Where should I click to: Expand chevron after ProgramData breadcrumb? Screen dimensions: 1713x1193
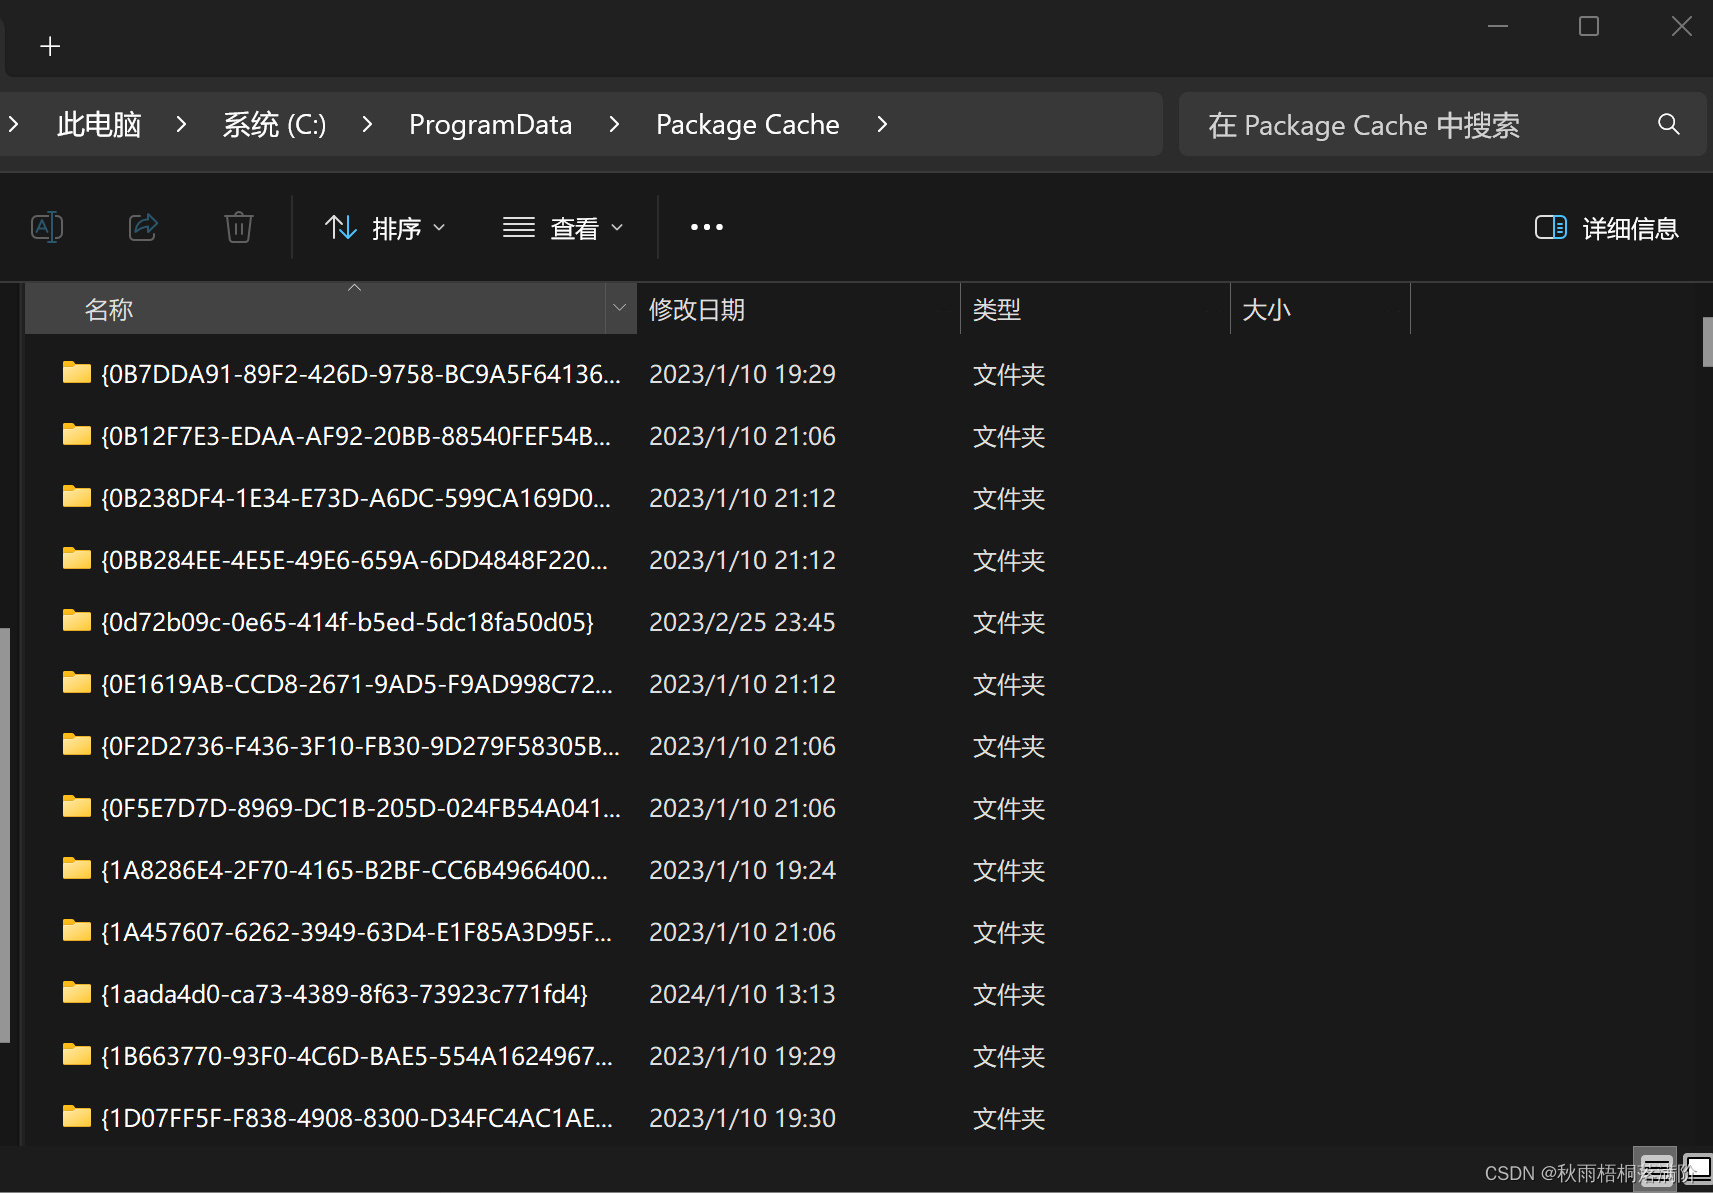point(614,124)
